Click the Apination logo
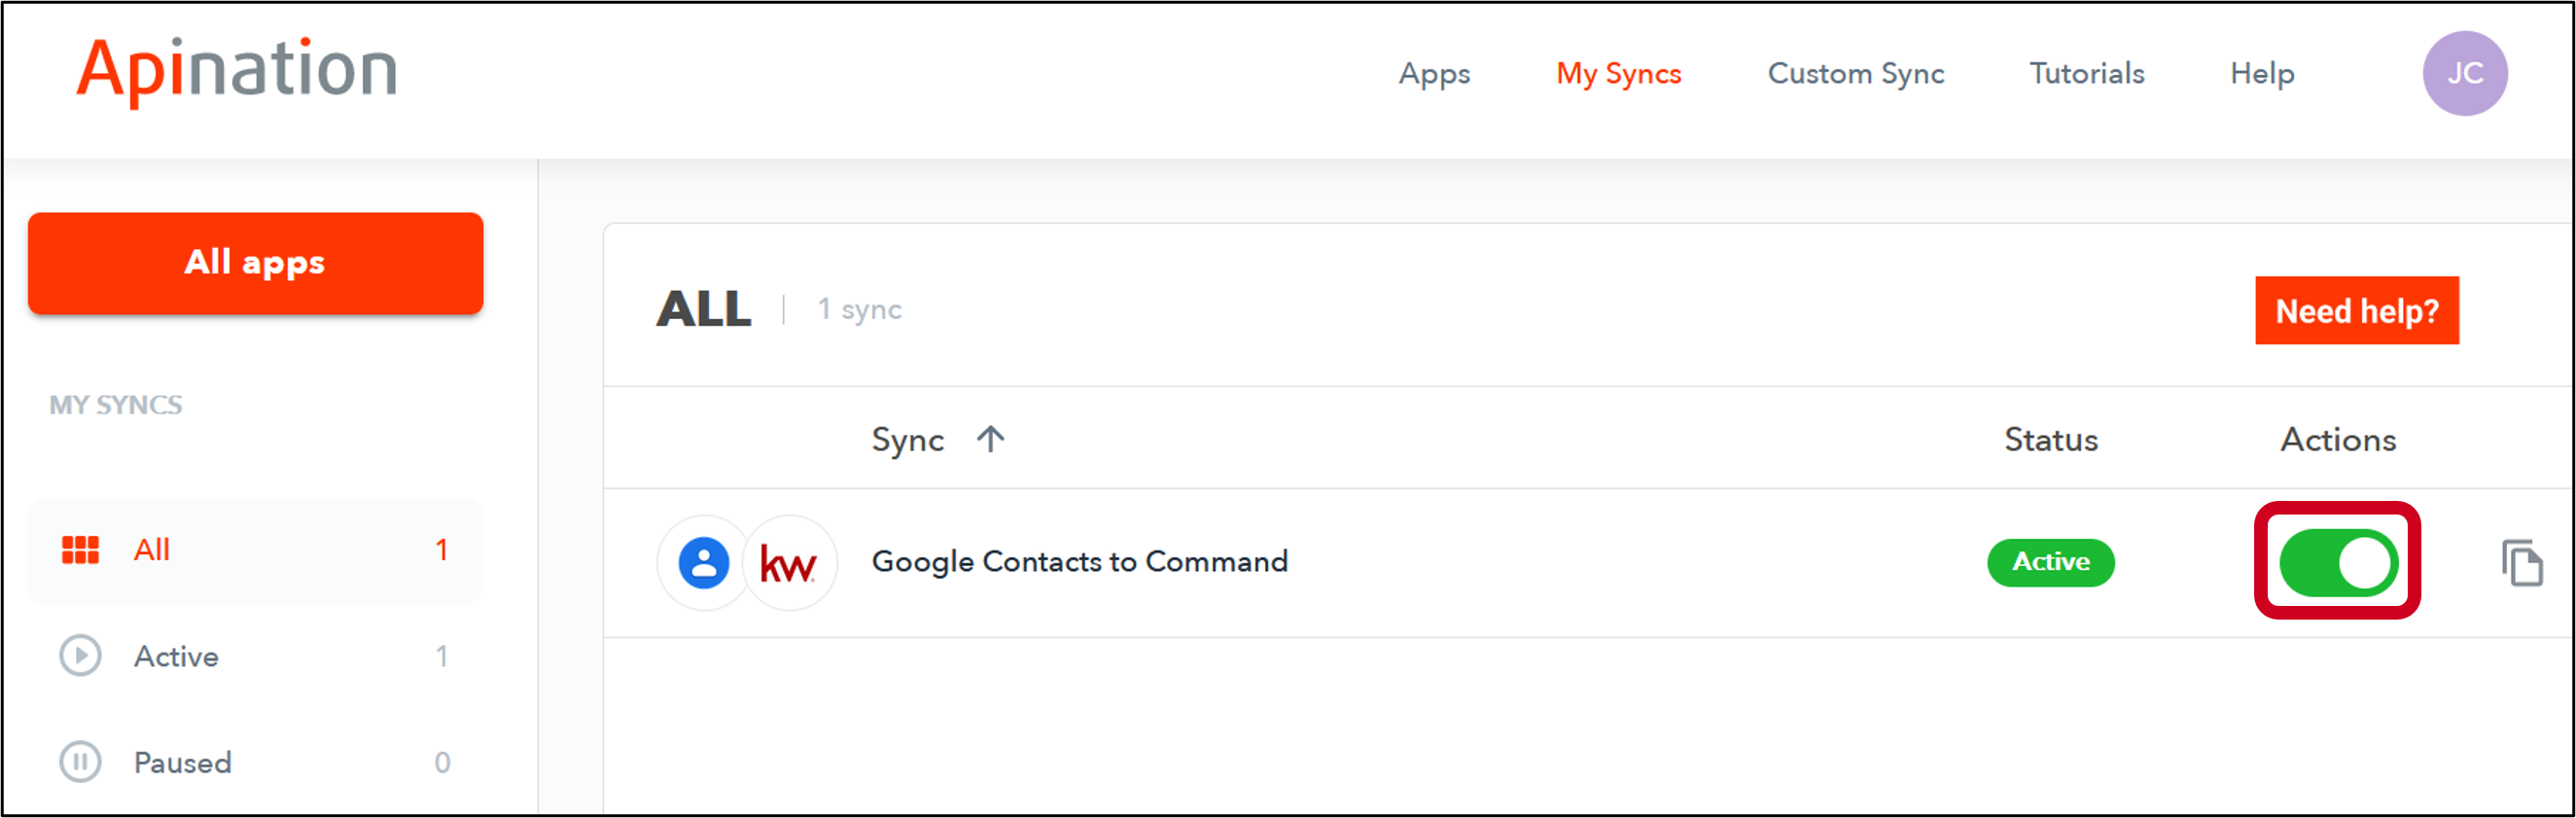Image resolution: width=2576 pixels, height=818 pixels. point(237,71)
